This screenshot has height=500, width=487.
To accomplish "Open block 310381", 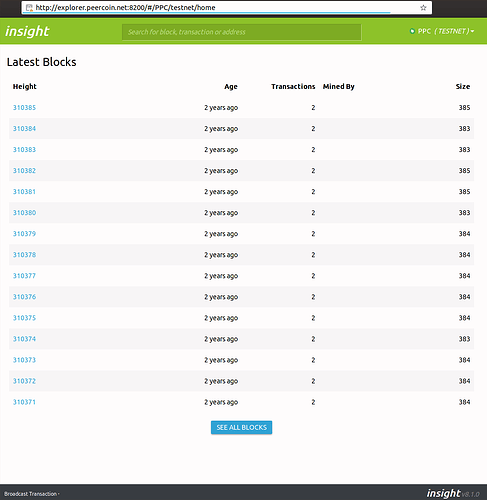I will pyautogui.click(x=24, y=192).
